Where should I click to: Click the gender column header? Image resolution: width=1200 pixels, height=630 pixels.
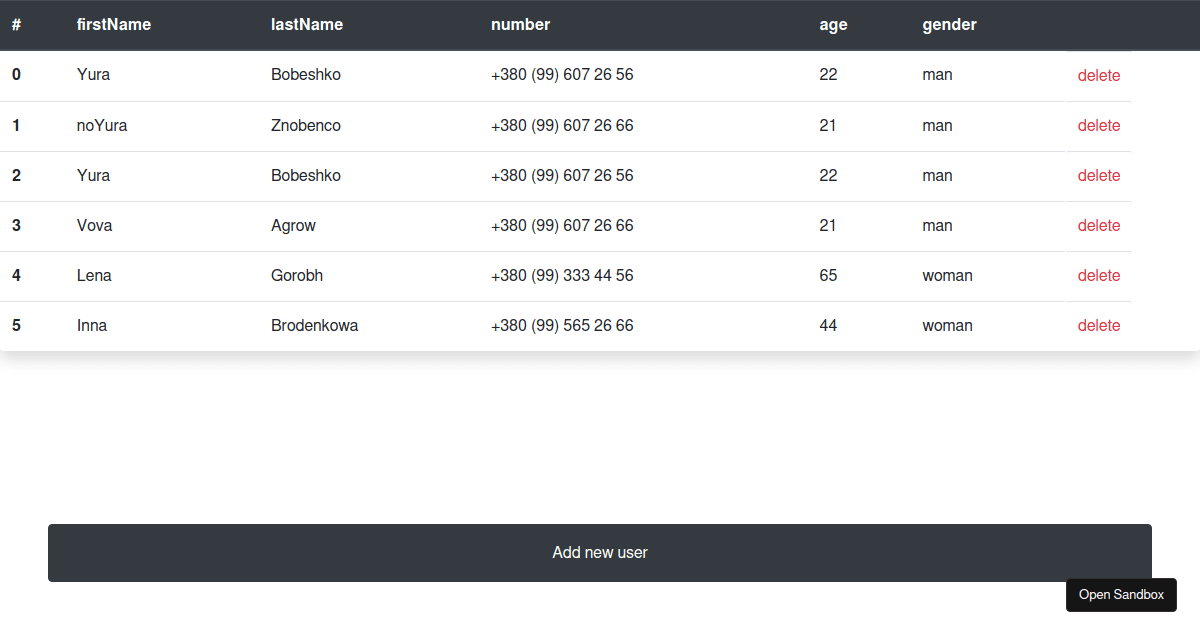949,25
